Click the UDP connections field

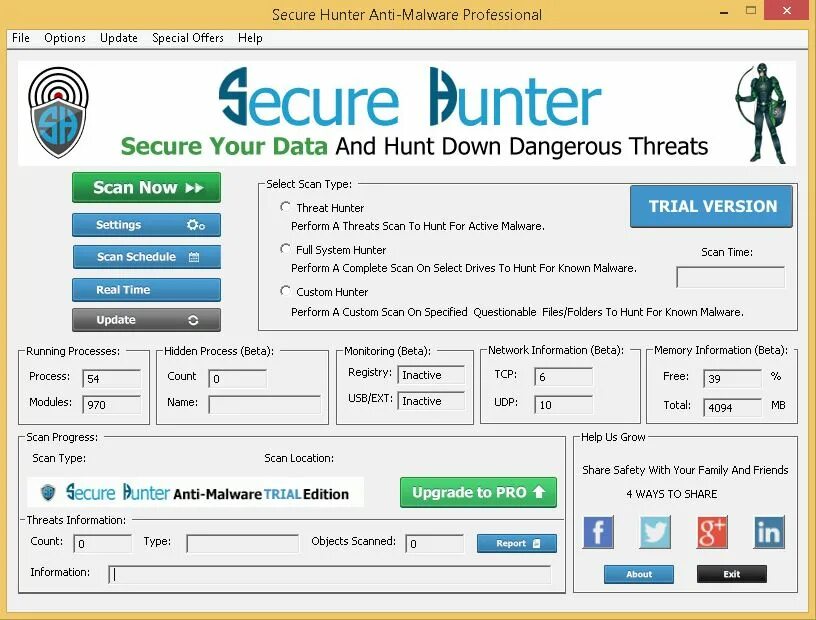click(564, 404)
